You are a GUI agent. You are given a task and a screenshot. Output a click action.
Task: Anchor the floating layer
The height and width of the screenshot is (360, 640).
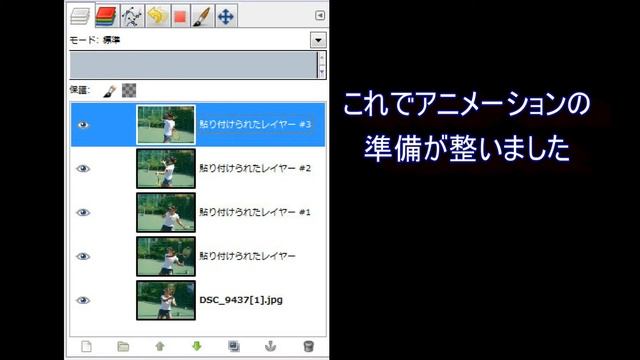[270, 347]
